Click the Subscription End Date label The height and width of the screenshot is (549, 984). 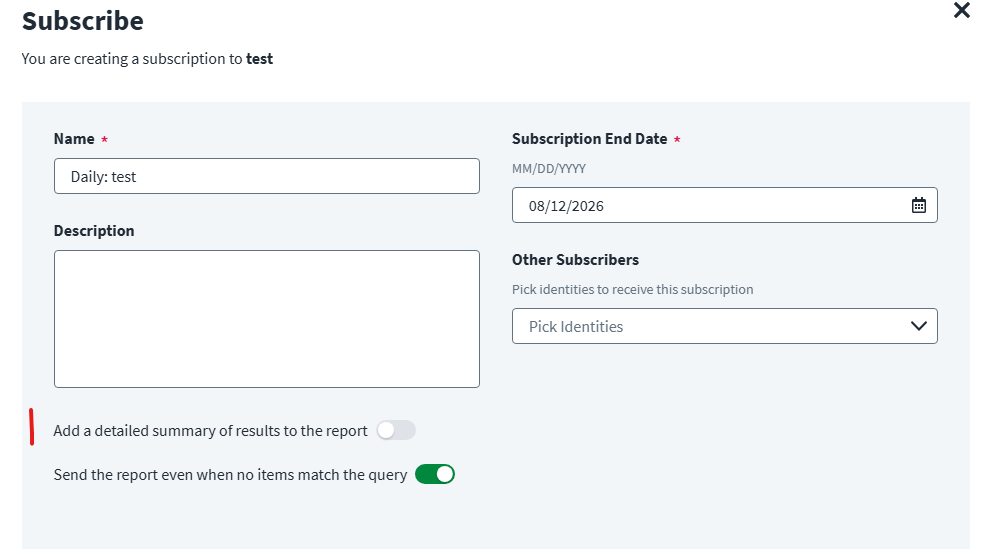coord(589,139)
